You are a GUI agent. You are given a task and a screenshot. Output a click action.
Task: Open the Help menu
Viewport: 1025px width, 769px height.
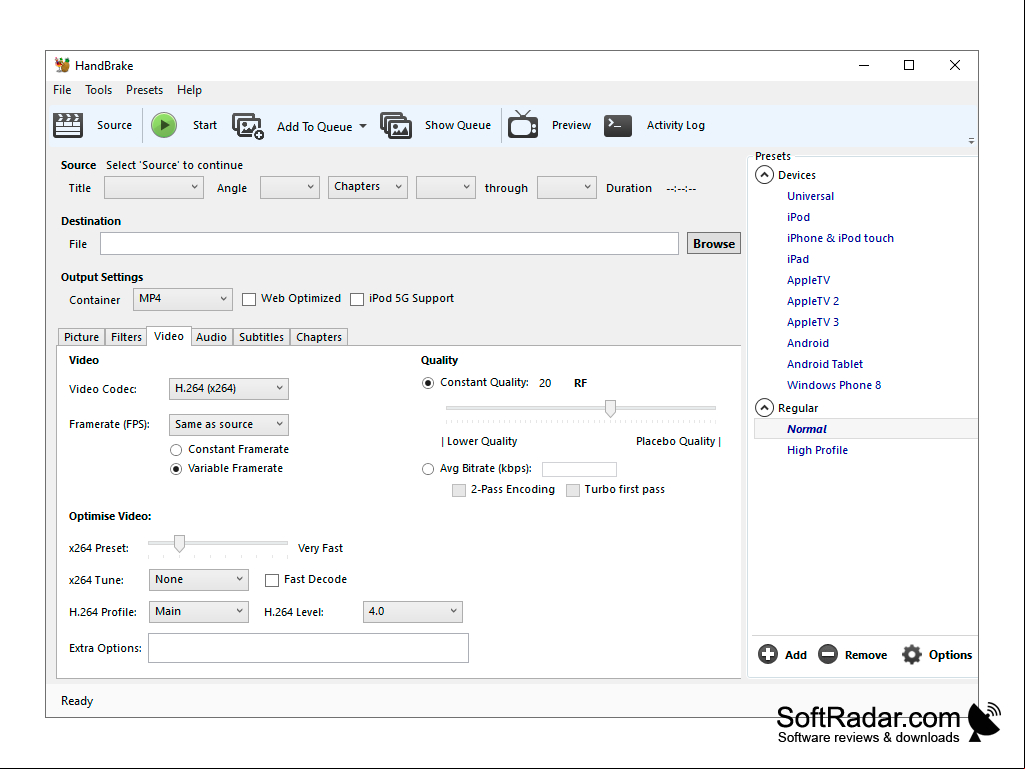189,90
